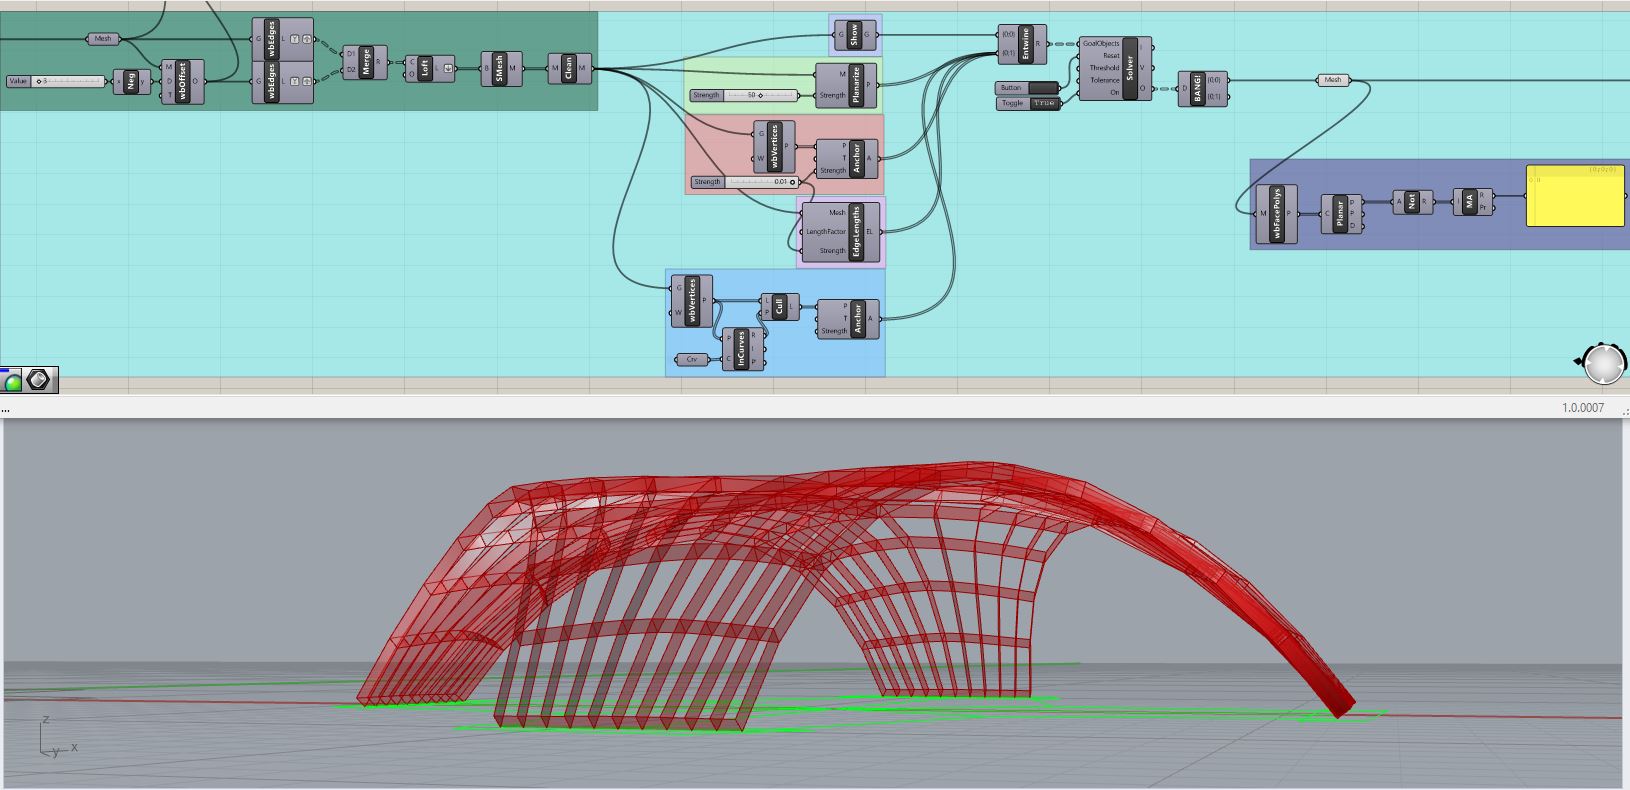Select the BANG! explode tree component
Image resolution: width=1630 pixels, height=790 pixels.
(1203, 88)
